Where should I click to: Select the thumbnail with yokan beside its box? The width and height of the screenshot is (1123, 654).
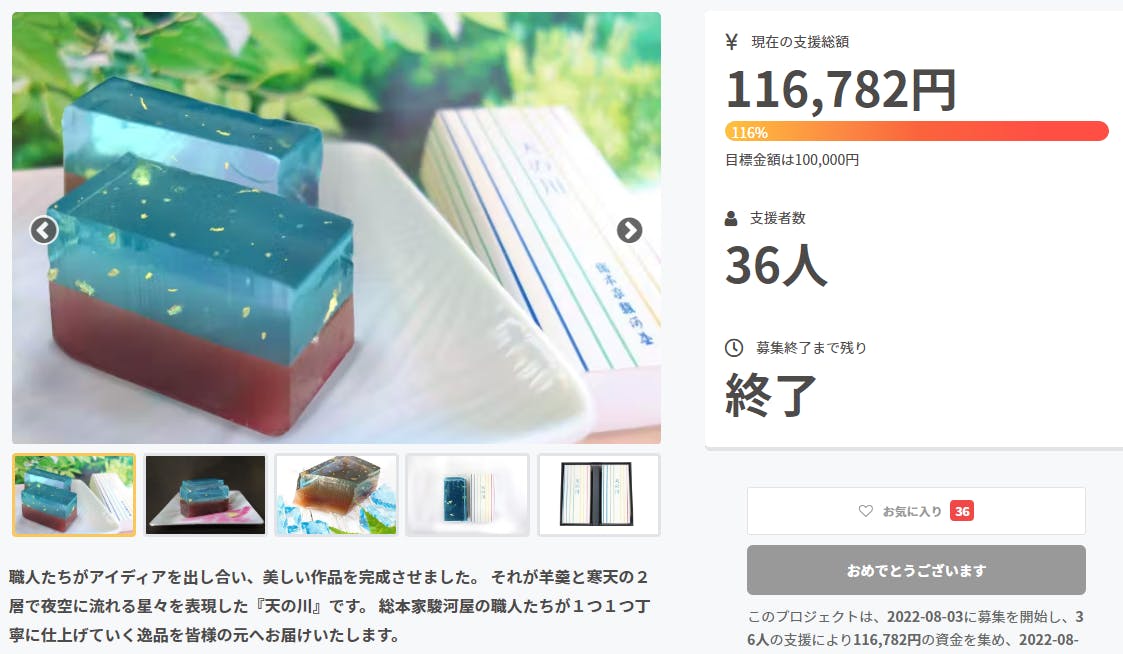click(468, 495)
